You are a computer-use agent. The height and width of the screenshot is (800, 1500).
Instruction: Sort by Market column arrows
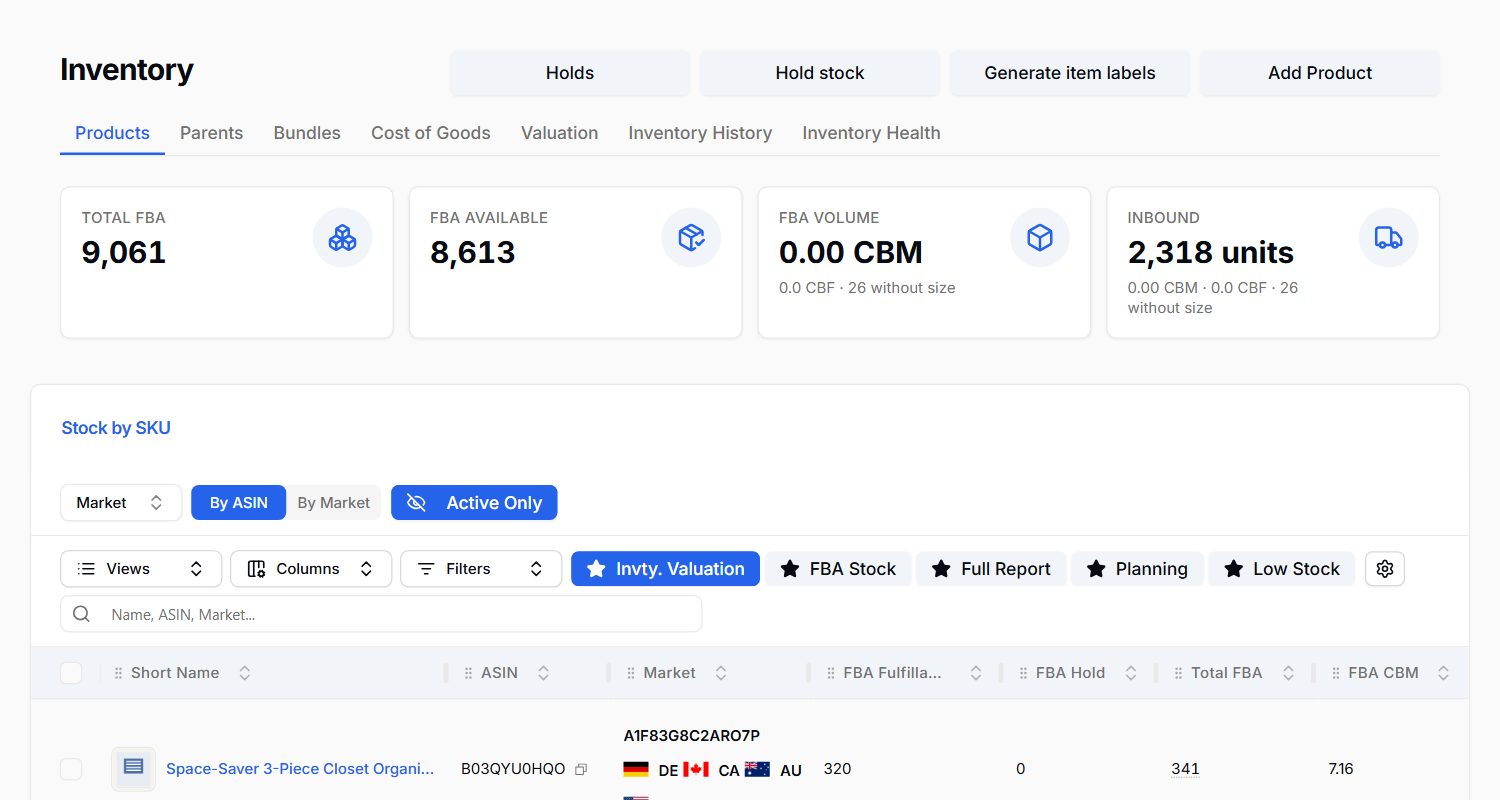720,673
